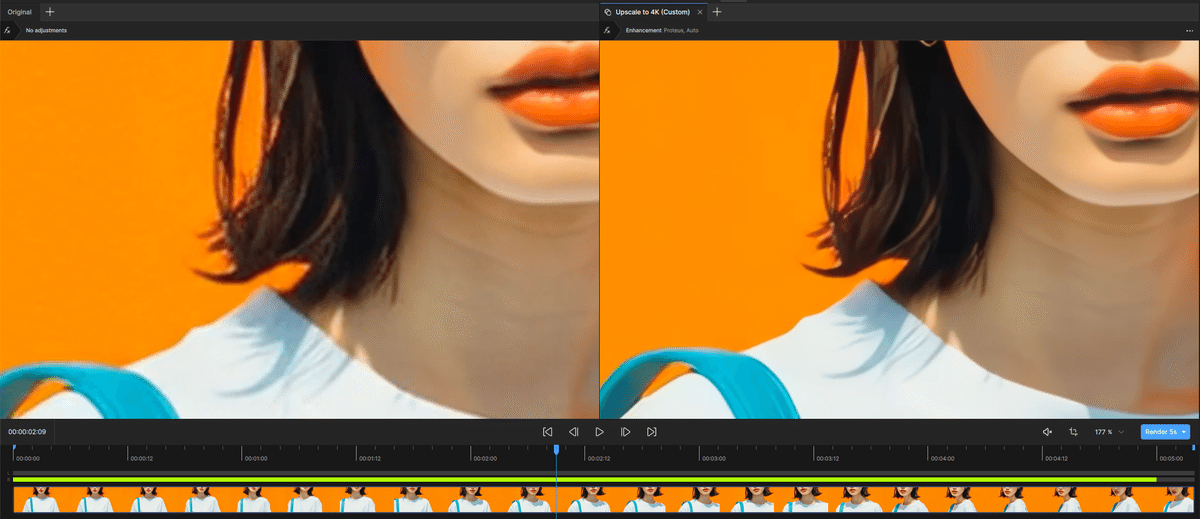The image size is (1200, 519).
Task: Open the 177% zoom level dropdown
Action: click(1109, 432)
